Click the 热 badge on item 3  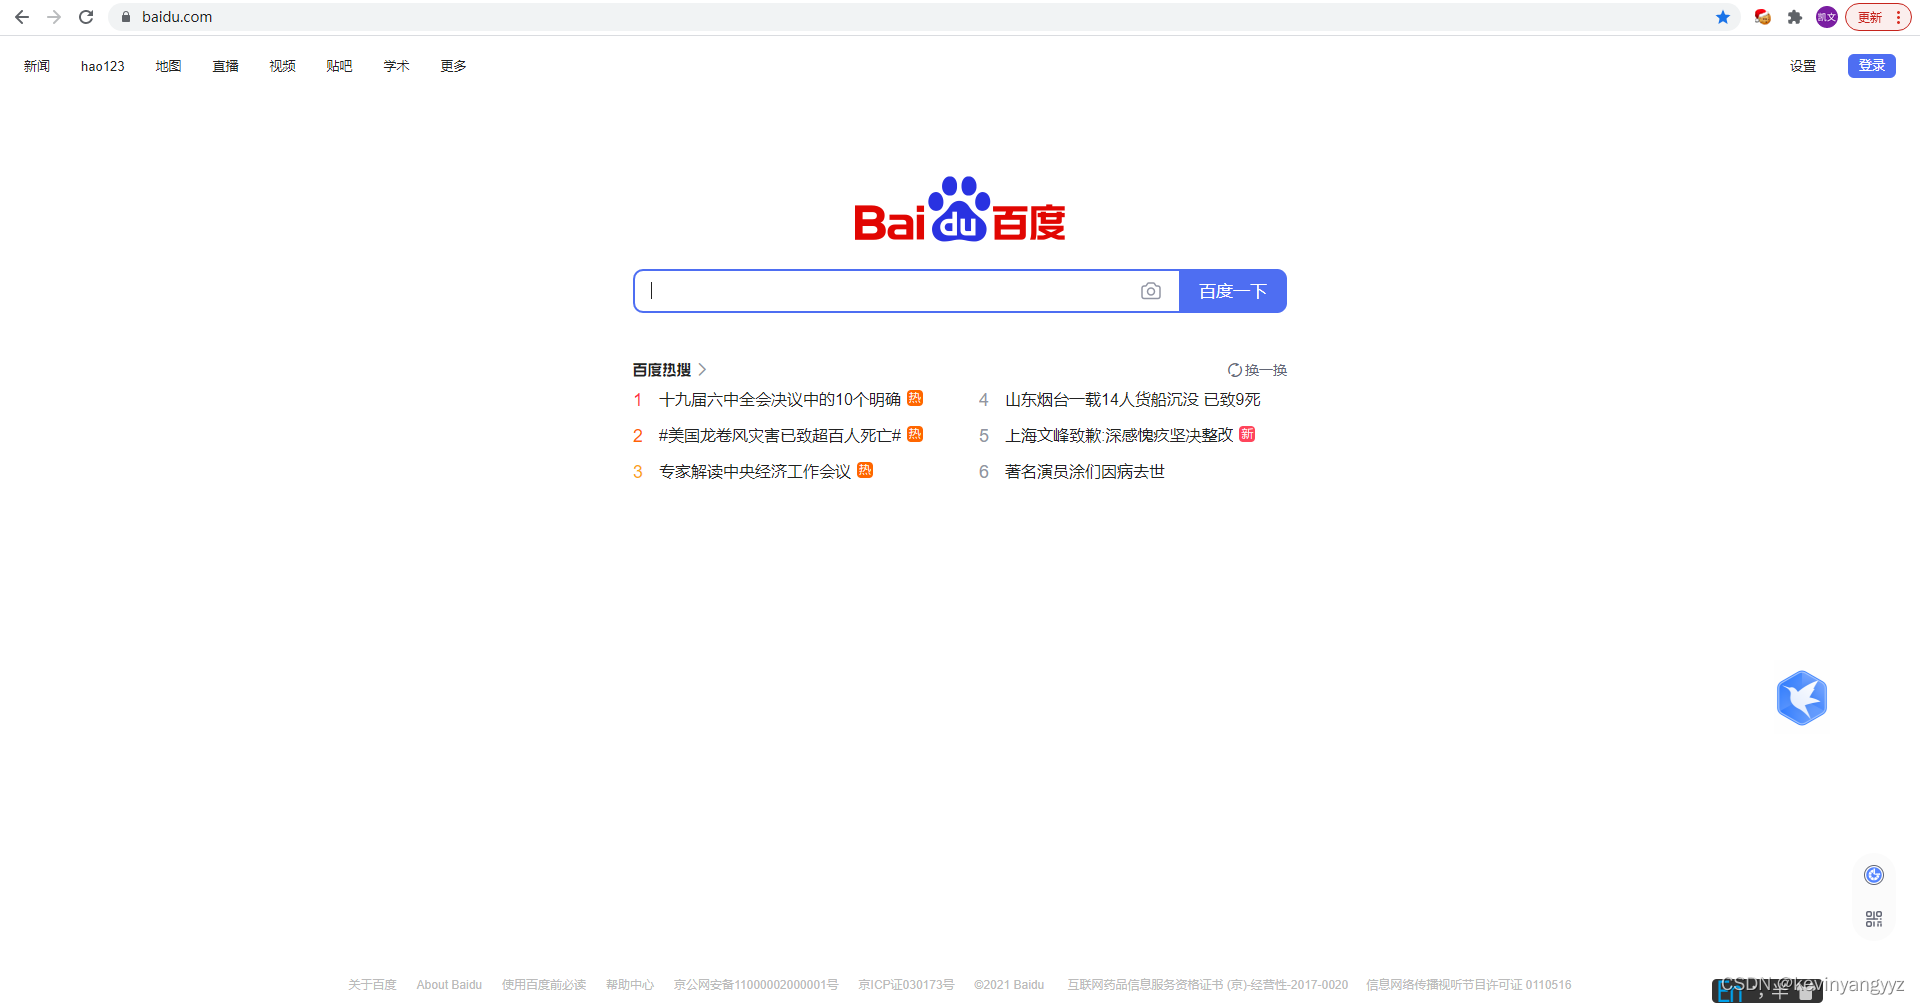865,470
